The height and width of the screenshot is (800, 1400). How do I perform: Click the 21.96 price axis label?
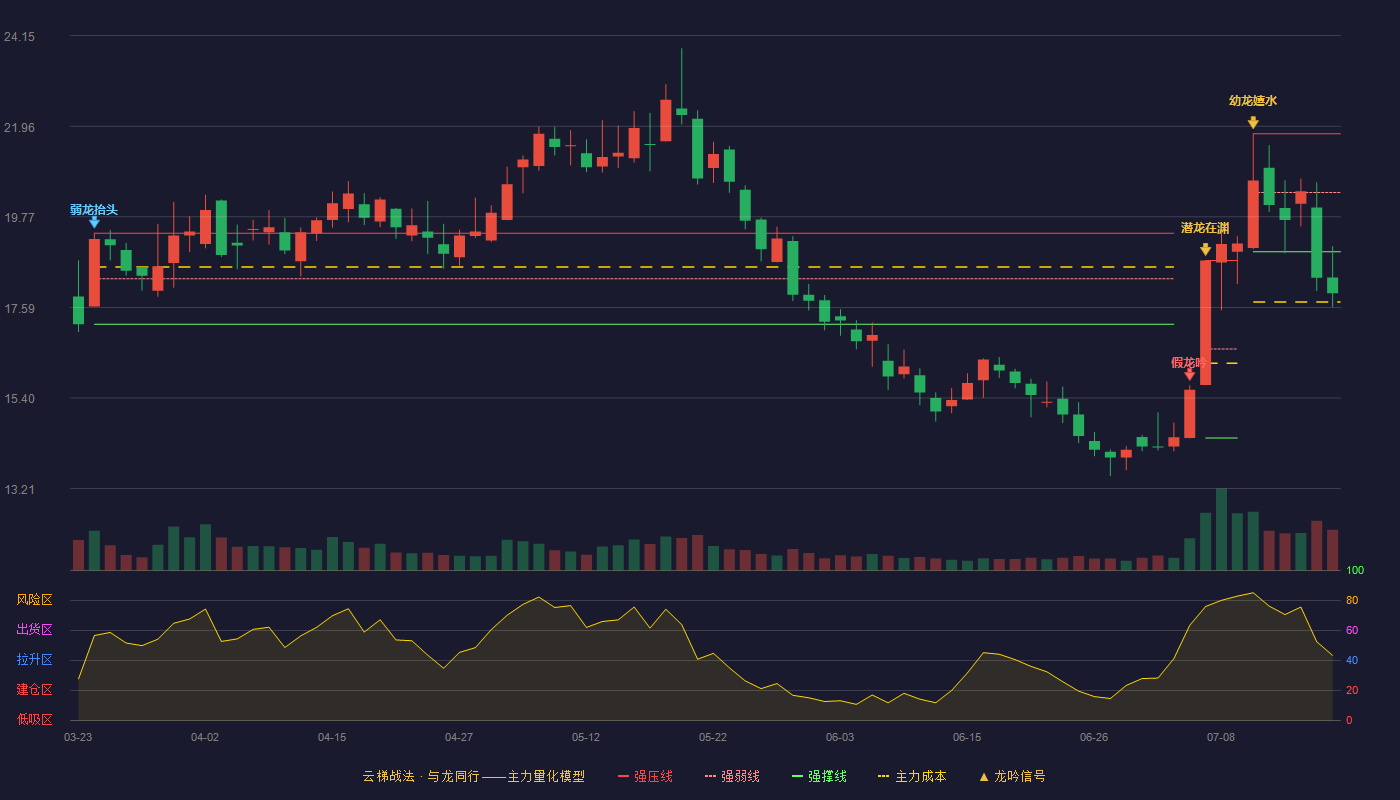coord(19,128)
